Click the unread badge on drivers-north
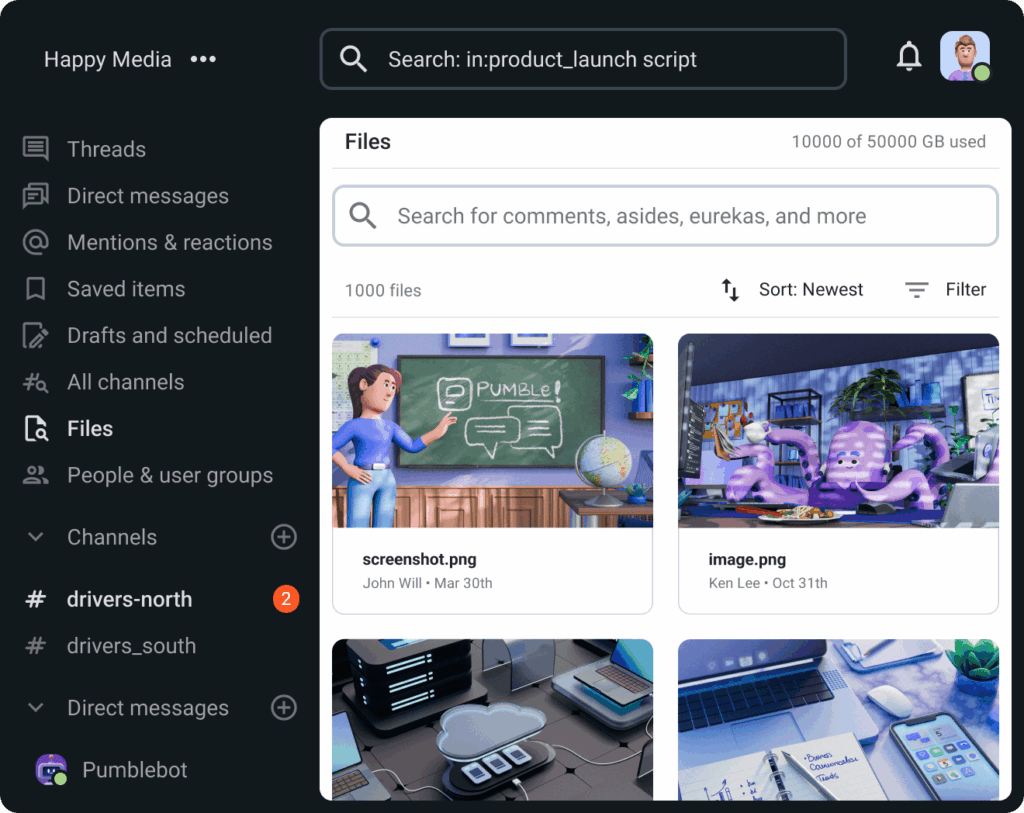Viewport: 1024px width, 813px height. tap(286, 599)
